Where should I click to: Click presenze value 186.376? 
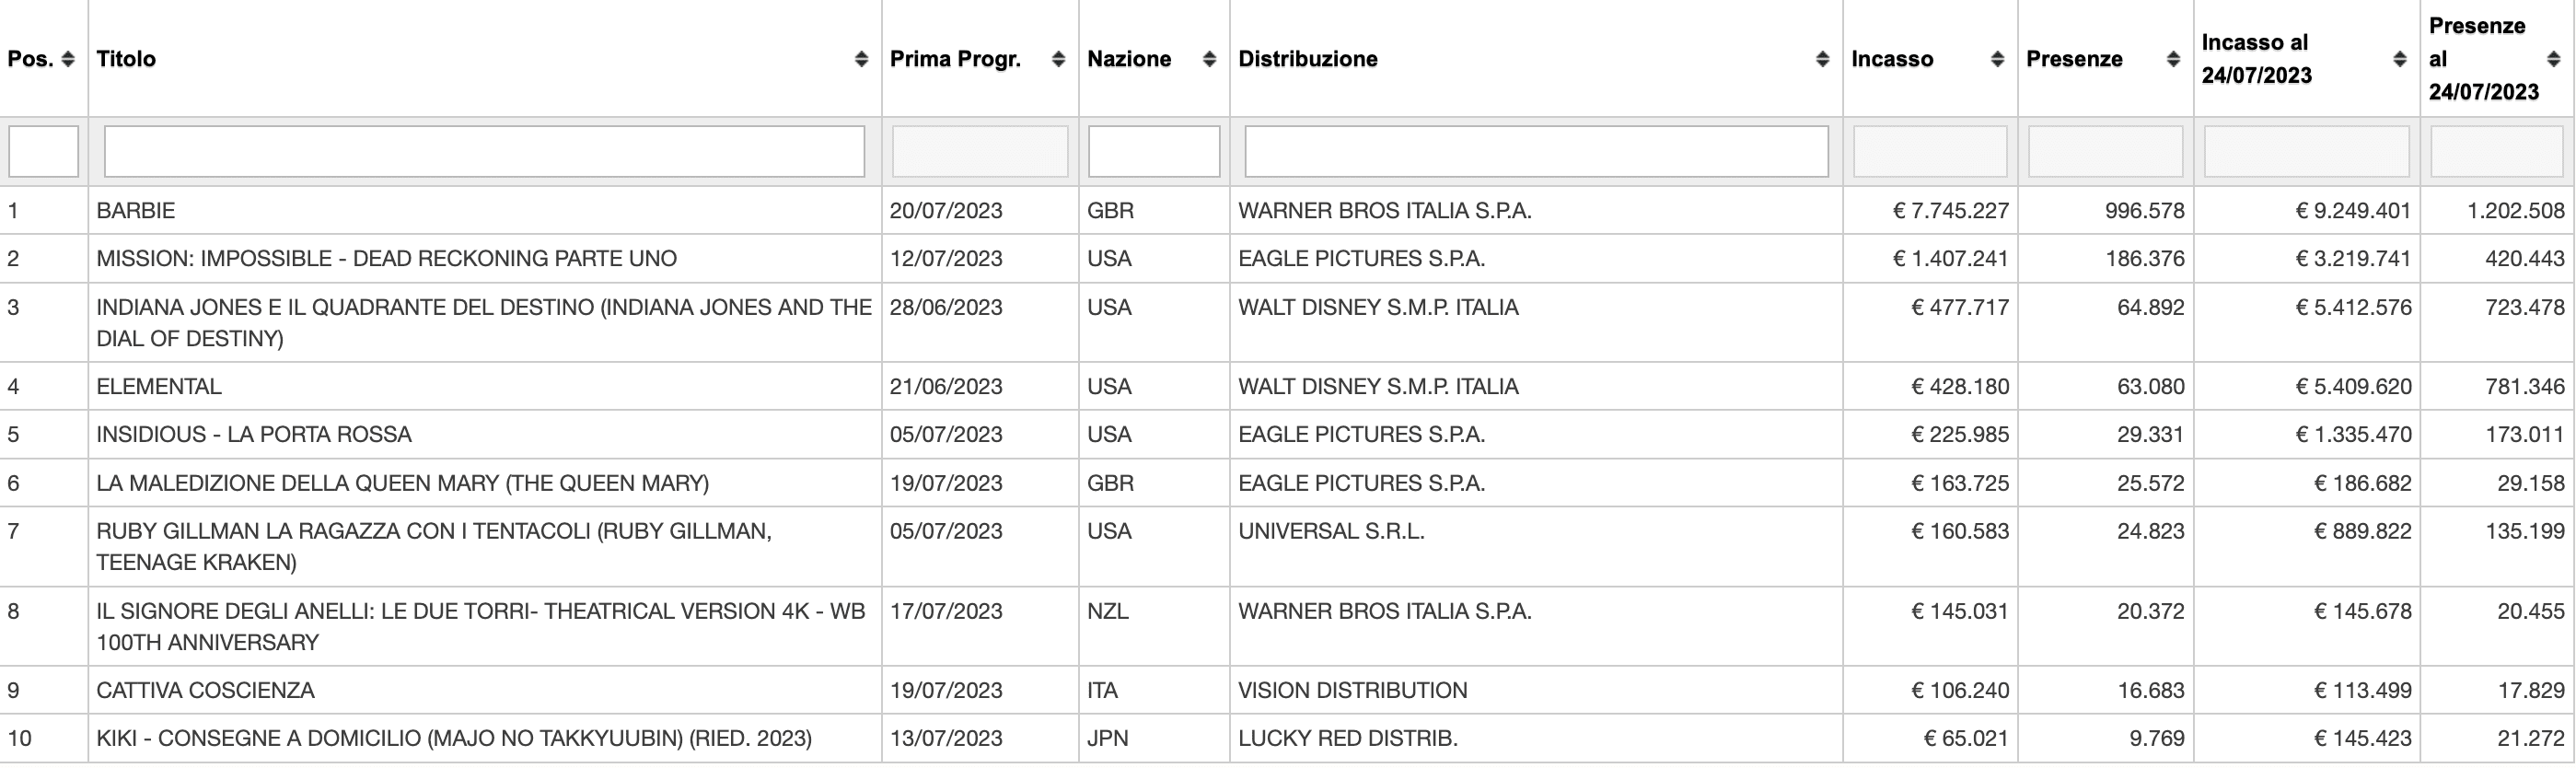2145,259
